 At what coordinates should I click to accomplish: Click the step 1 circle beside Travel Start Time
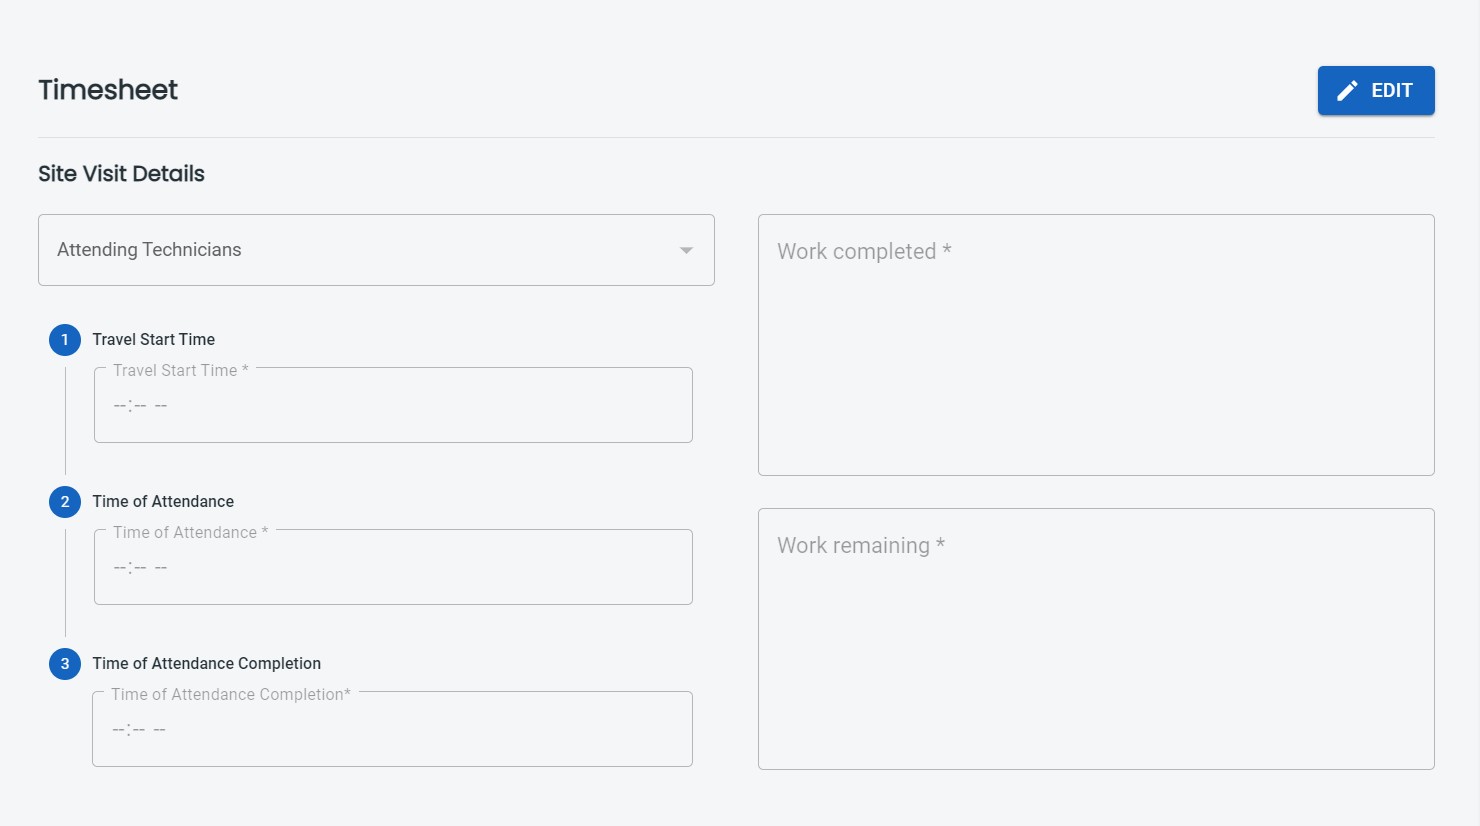65,340
